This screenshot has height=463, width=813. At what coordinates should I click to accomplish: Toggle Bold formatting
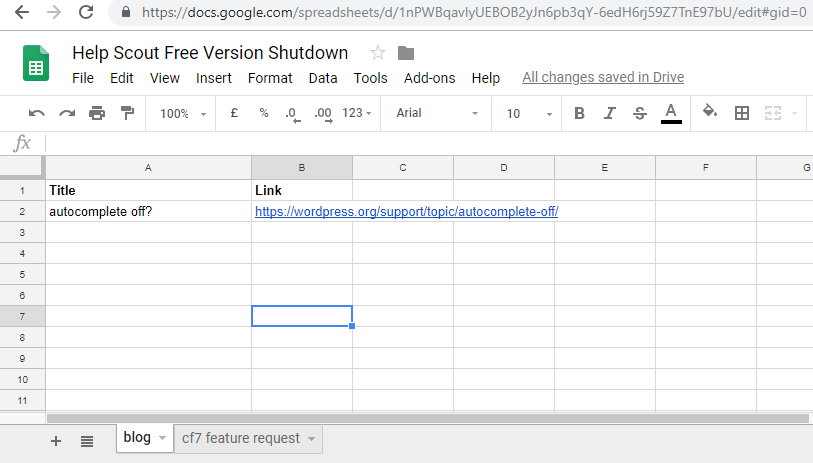click(579, 114)
